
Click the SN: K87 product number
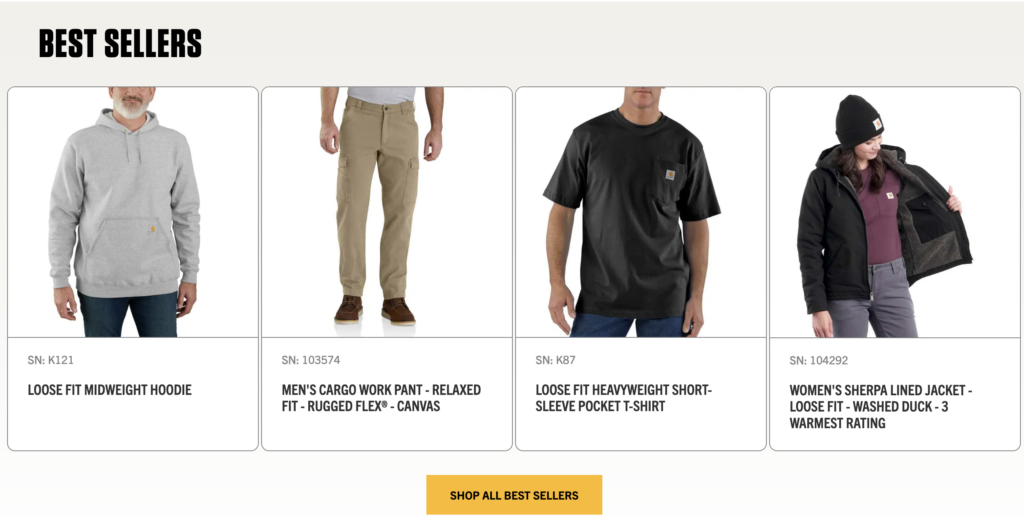tap(555, 360)
